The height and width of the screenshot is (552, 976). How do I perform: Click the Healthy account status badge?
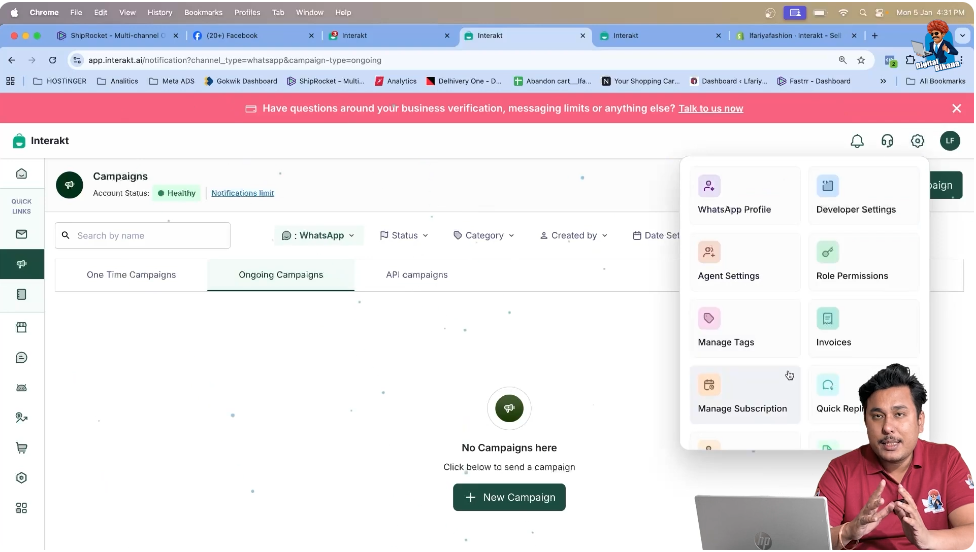point(177,193)
